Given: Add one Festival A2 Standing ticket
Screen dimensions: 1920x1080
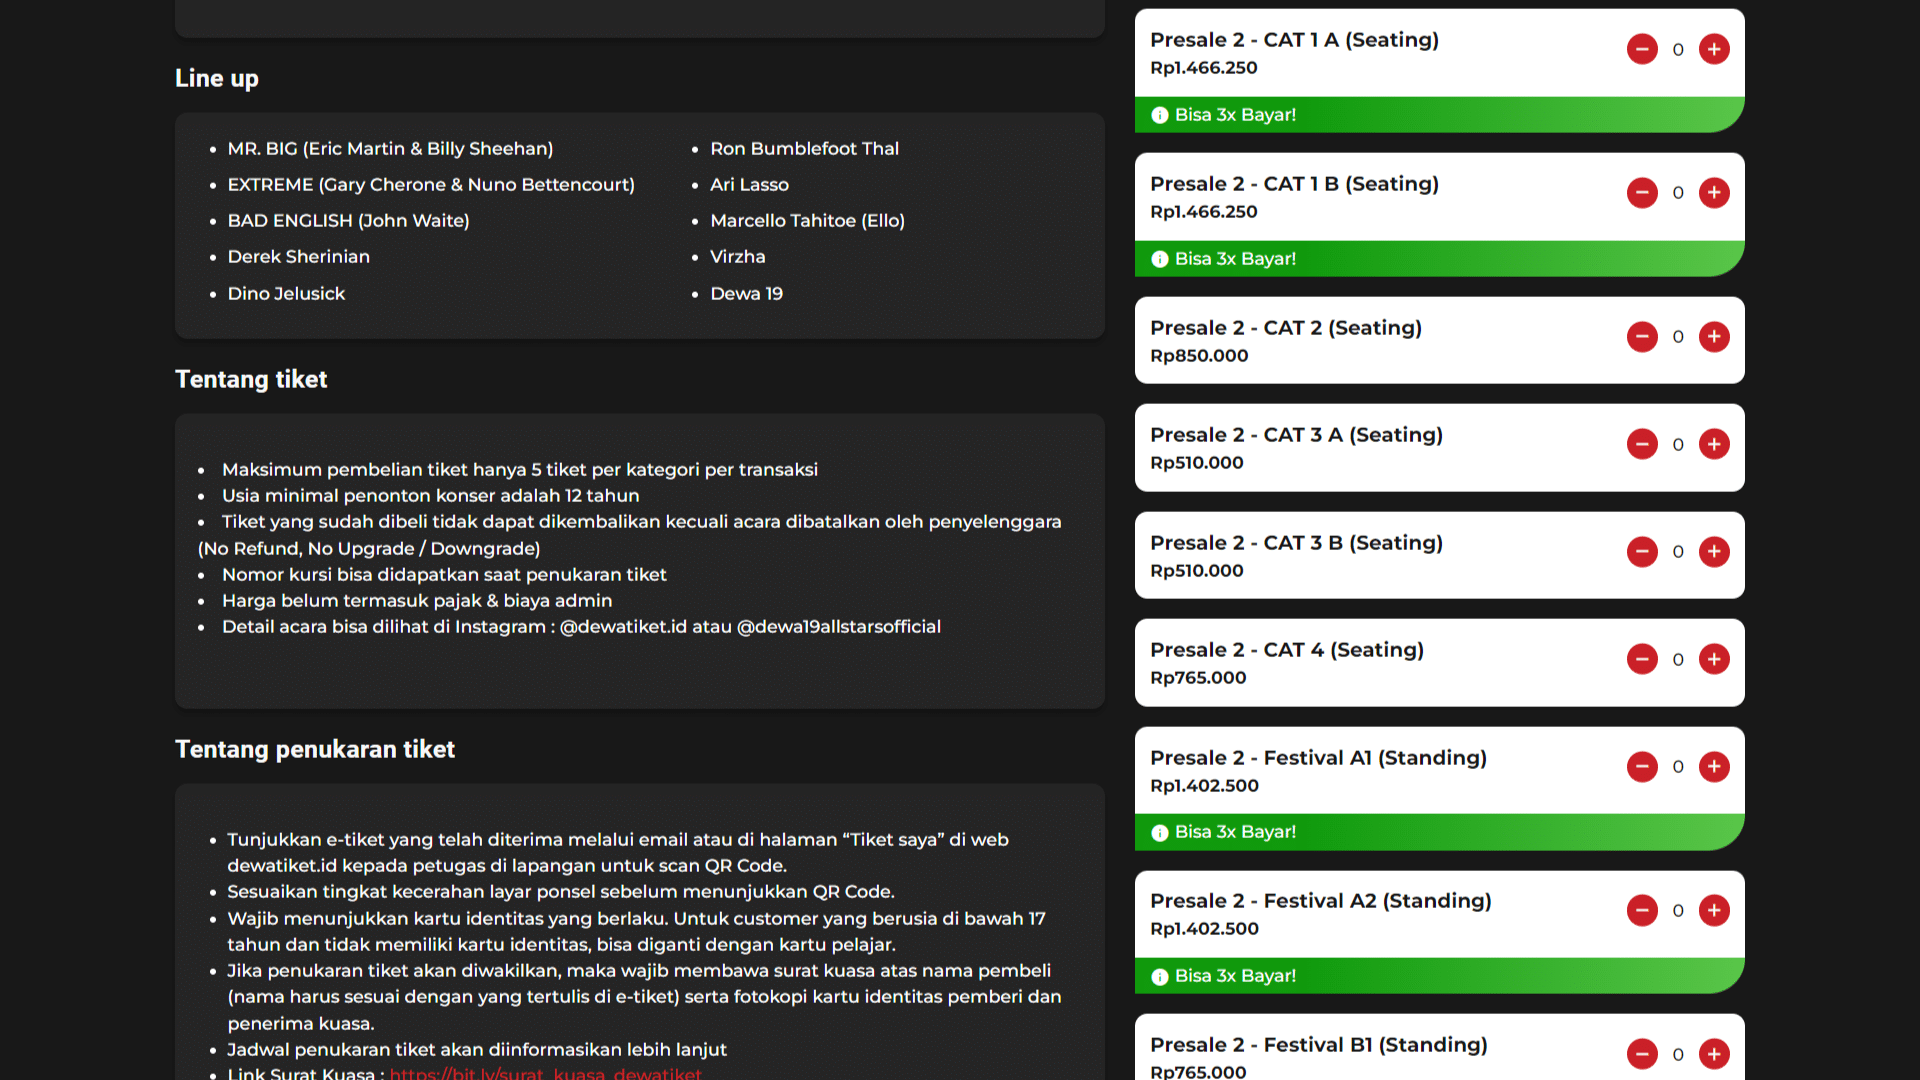Looking at the screenshot, I should point(1714,910).
